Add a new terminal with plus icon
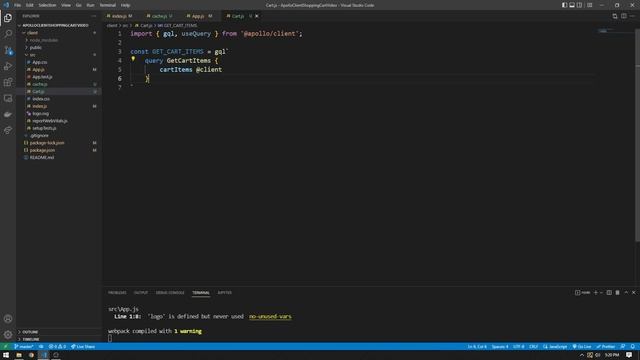This screenshot has width=640, height=360. [x=596, y=293]
